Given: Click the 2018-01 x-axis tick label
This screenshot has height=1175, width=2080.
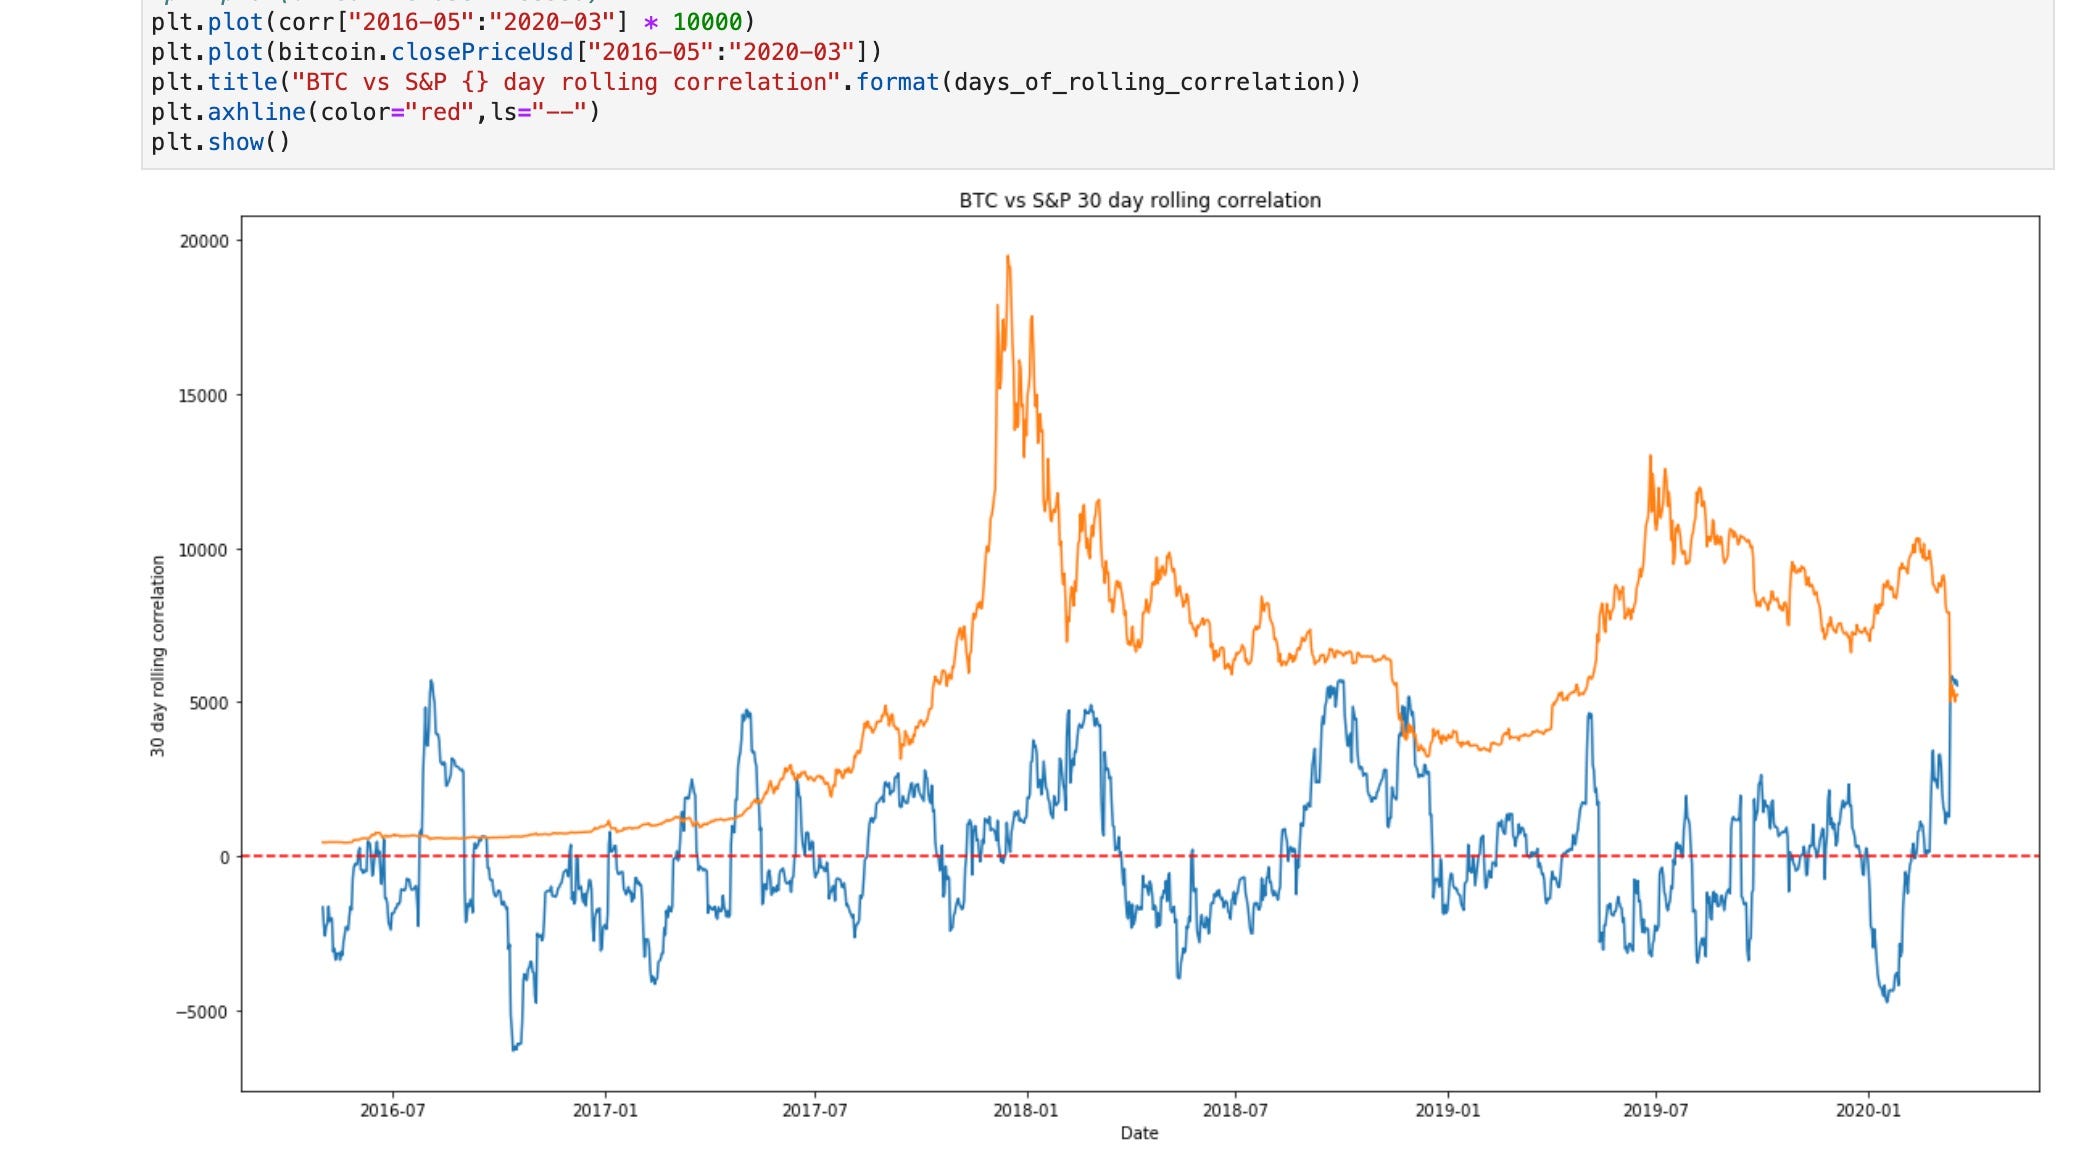Looking at the screenshot, I should pyautogui.click(x=1025, y=1110).
